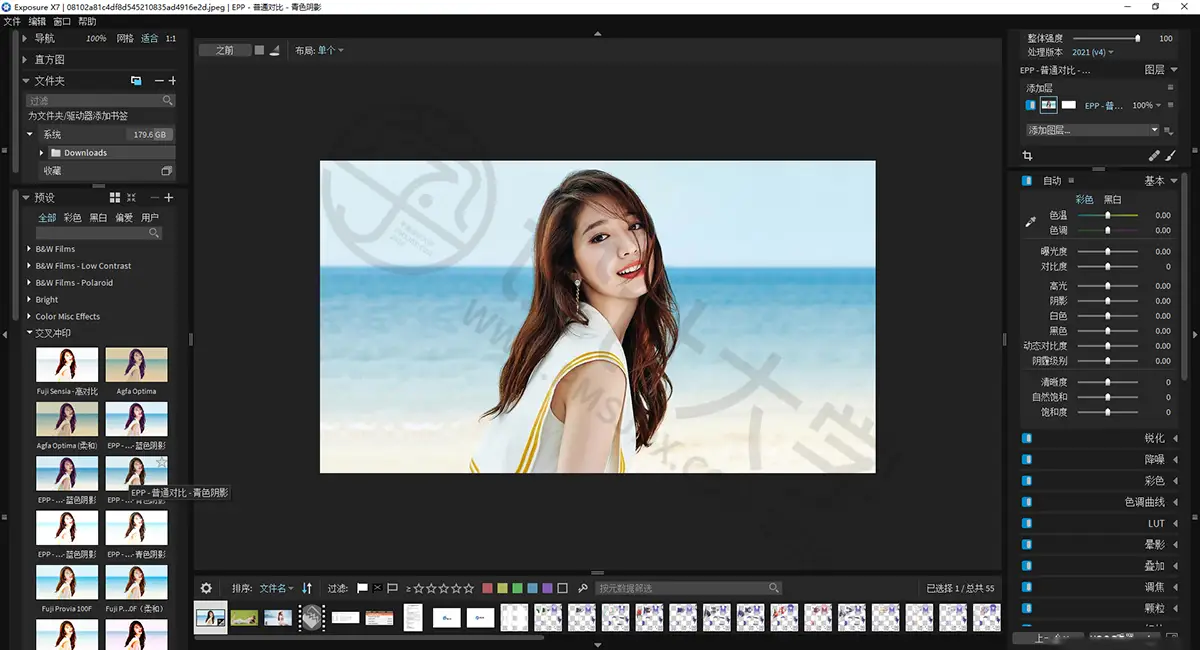This screenshot has height=650, width=1200.
Task: Open the filmstrip settings gear
Action: pyautogui.click(x=206, y=588)
